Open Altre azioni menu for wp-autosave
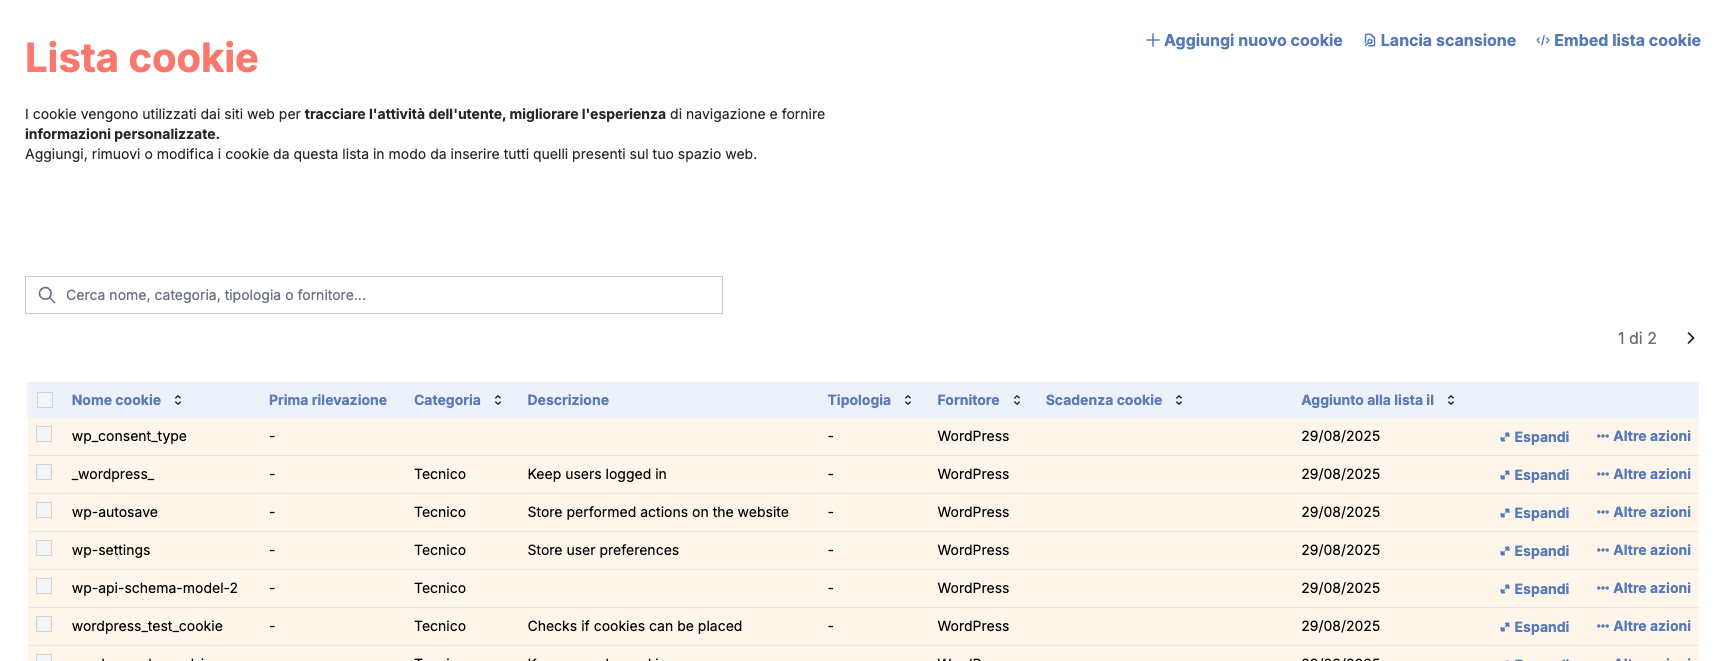Viewport: 1734px width, 661px height. [1643, 512]
